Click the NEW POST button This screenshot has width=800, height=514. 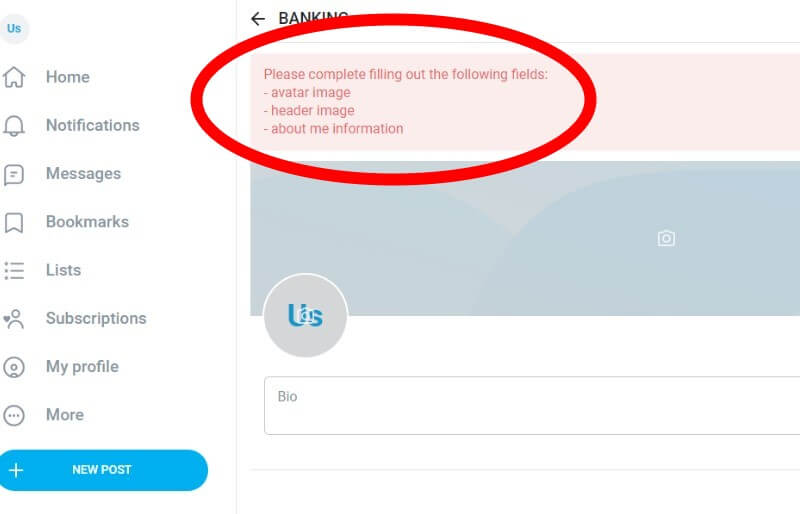click(x=104, y=470)
